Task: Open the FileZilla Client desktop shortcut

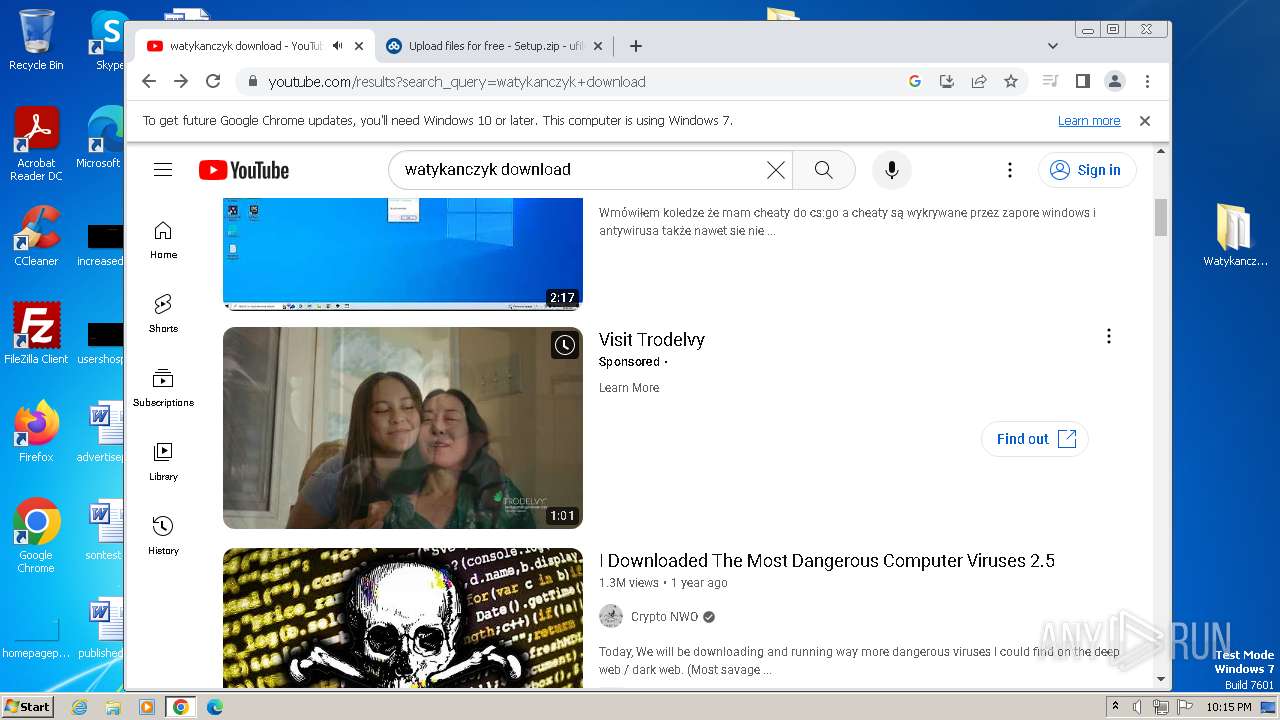Action: point(36,334)
